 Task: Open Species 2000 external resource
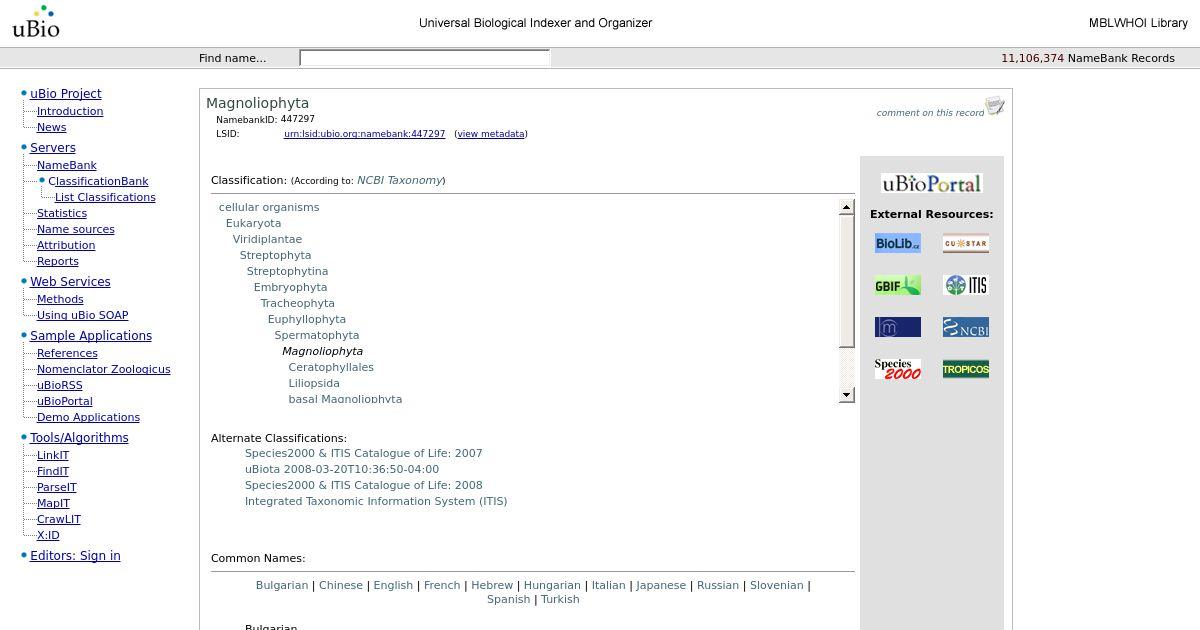(898, 369)
